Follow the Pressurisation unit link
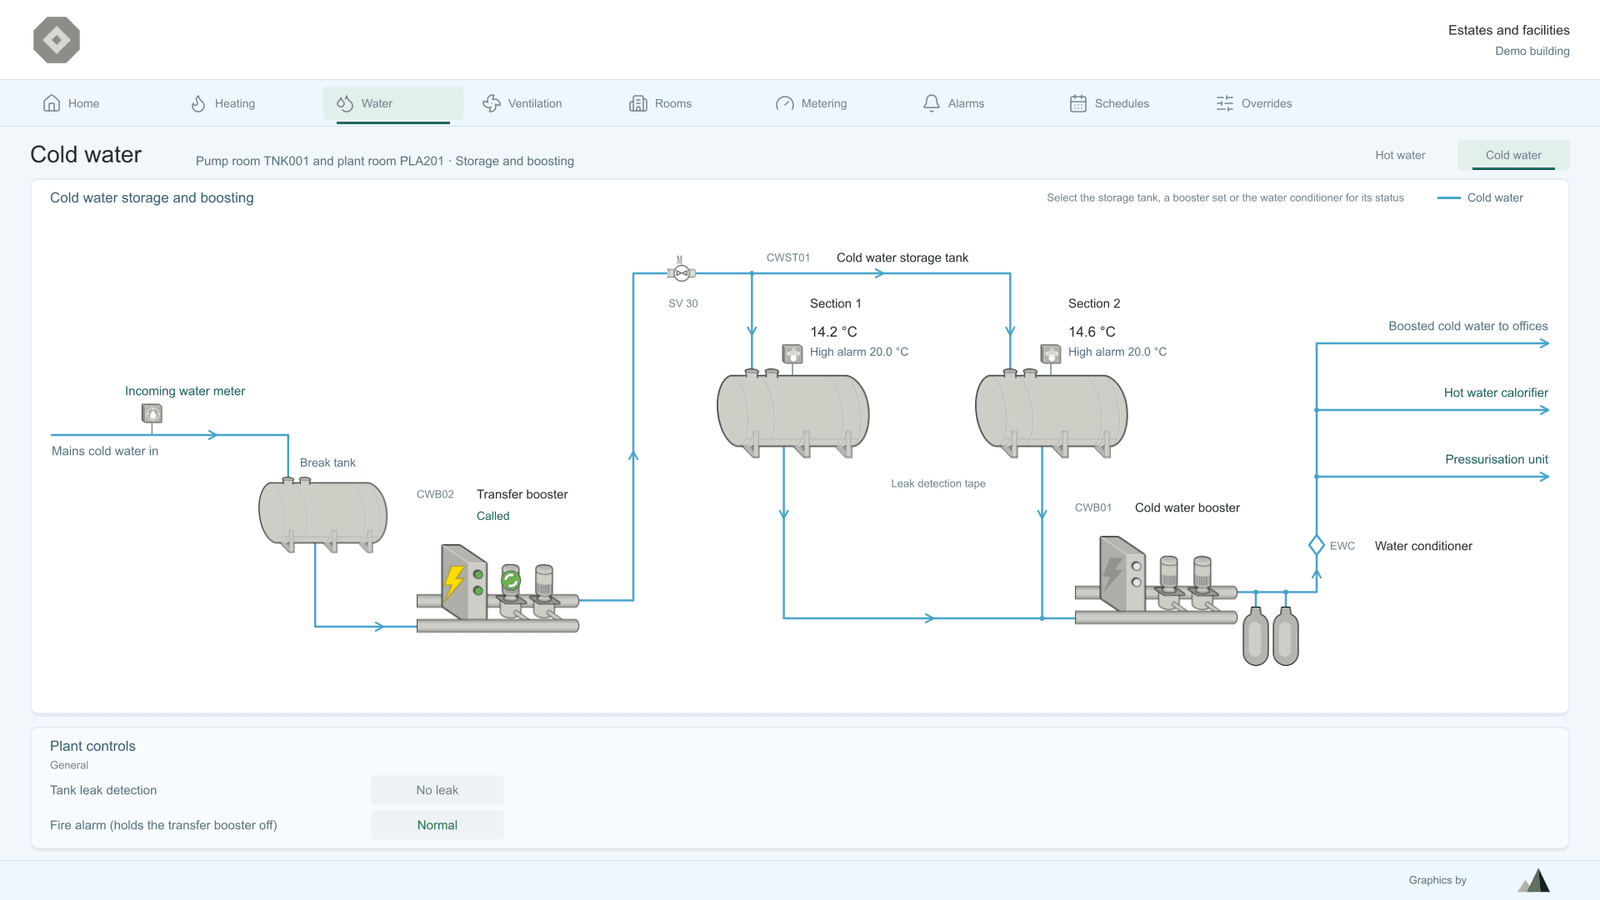The height and width of the screenshot is (900, 1600). [x=1496, y=460]
